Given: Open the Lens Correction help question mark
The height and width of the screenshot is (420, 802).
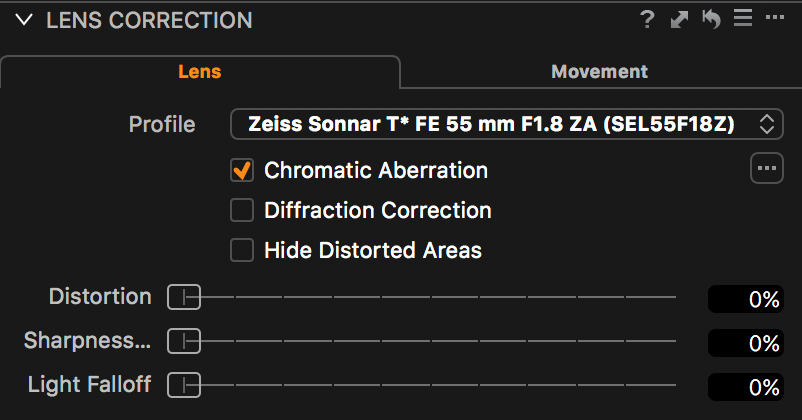Looking at the screenshot, I should click(648, 19).
